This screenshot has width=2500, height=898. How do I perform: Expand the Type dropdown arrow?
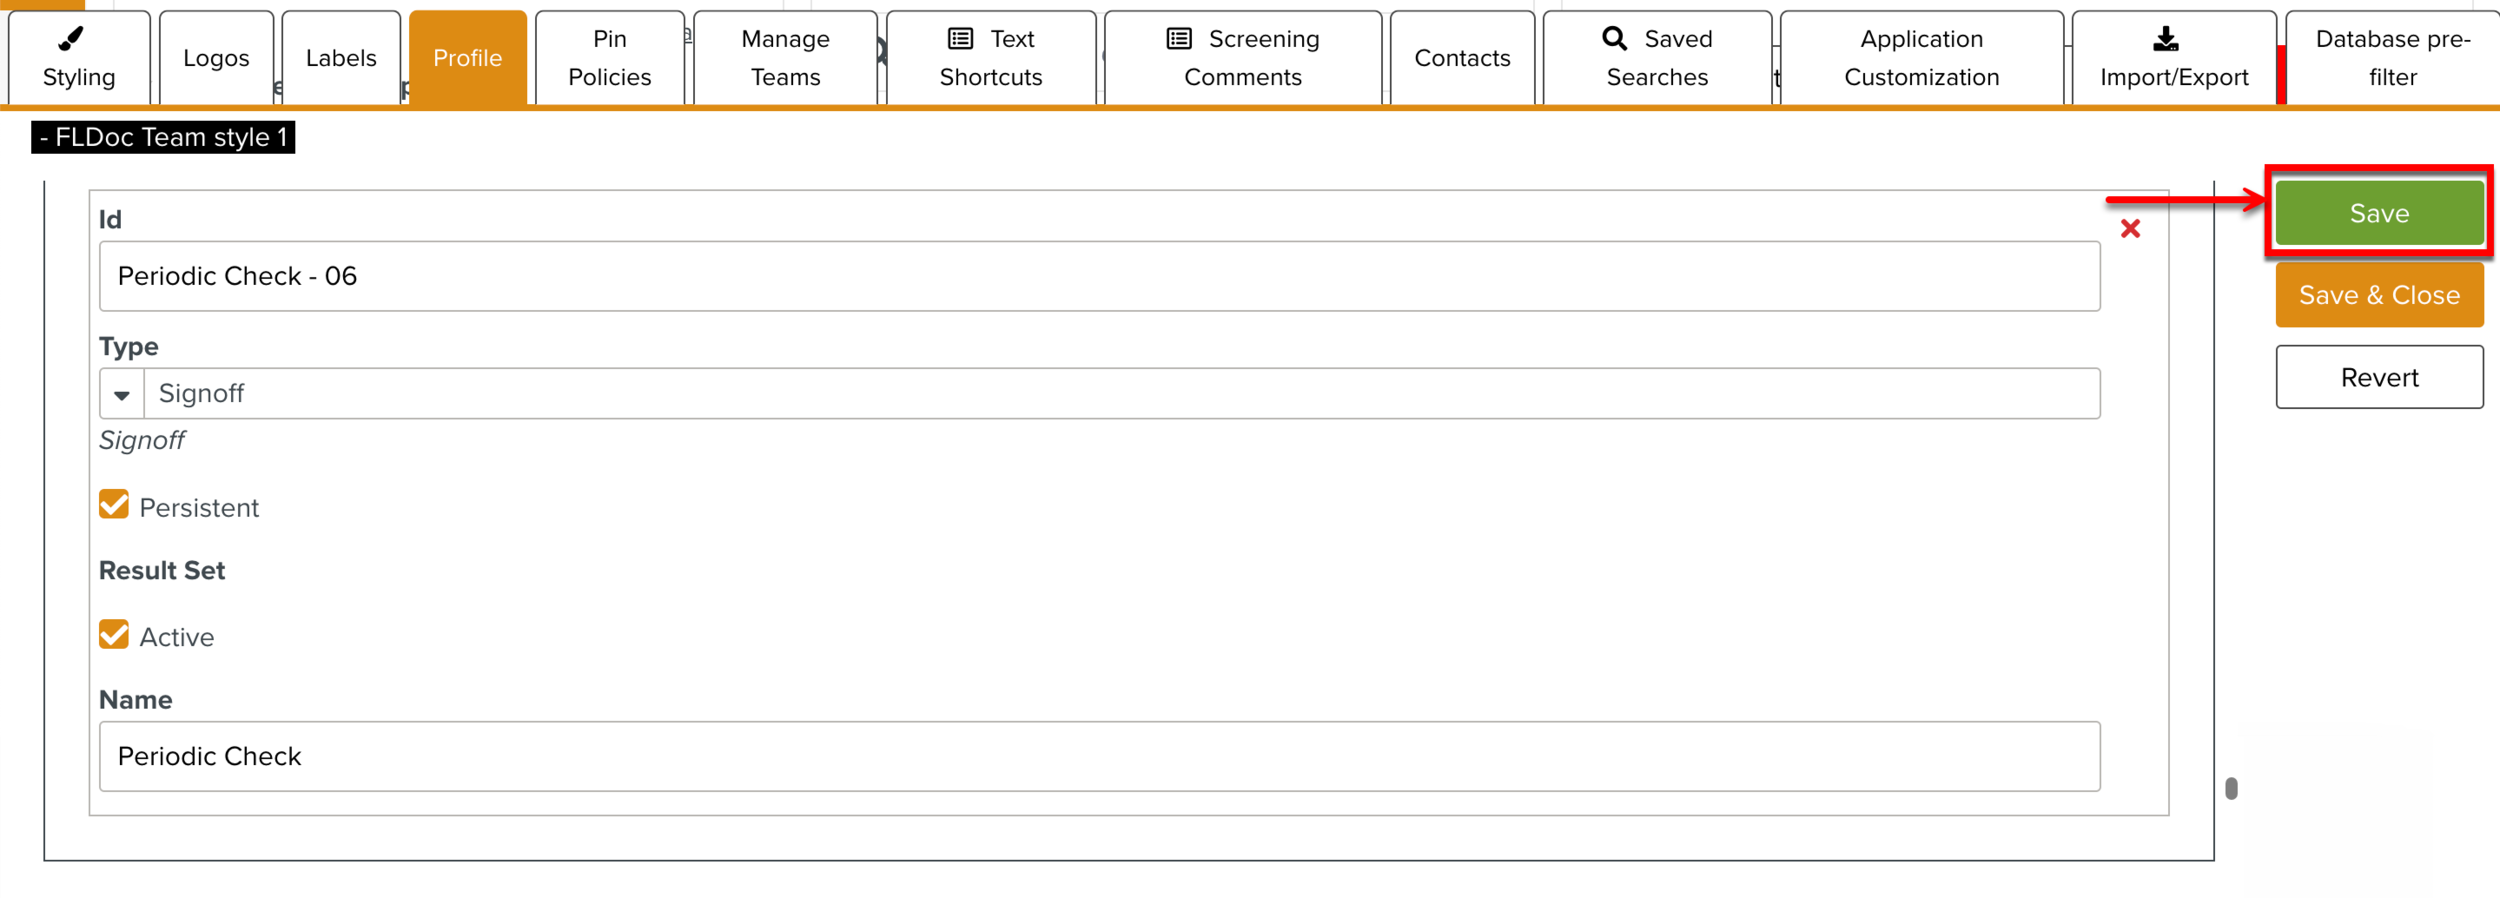(x=122, y=394)
